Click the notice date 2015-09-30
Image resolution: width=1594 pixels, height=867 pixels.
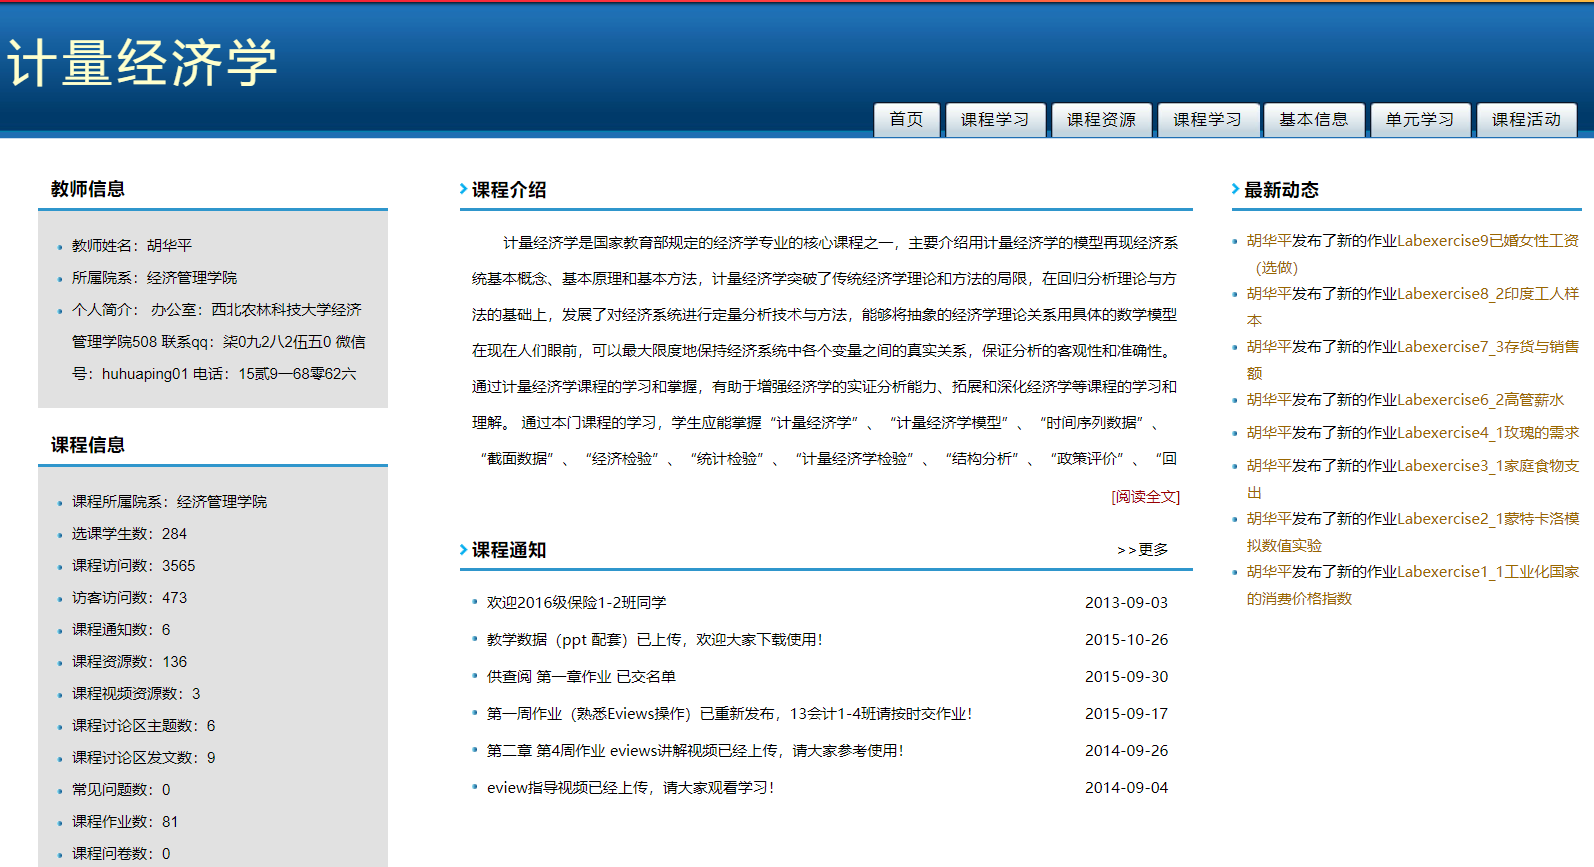1126,677
